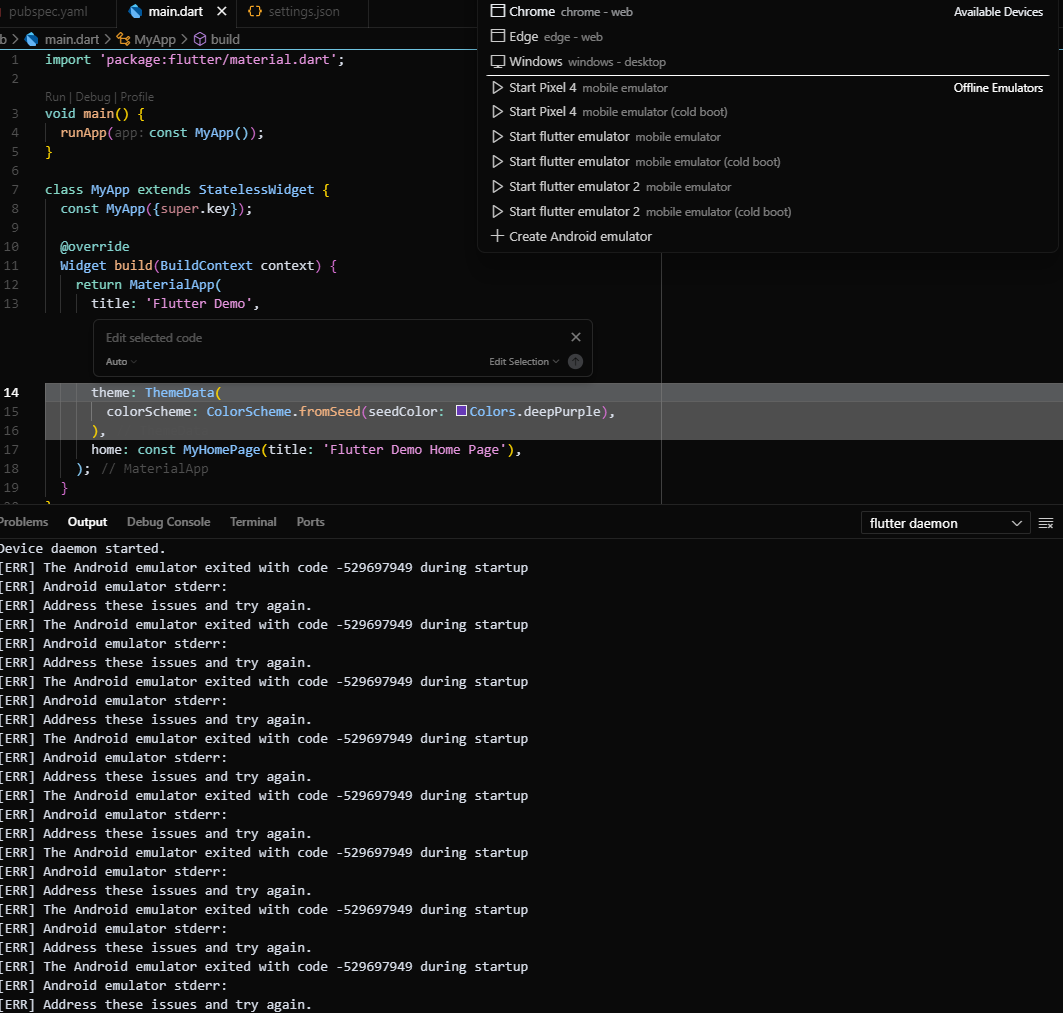Select the main.dart breadcrumb
The width and height of the screenshot is (1063, 1013).
72,39
